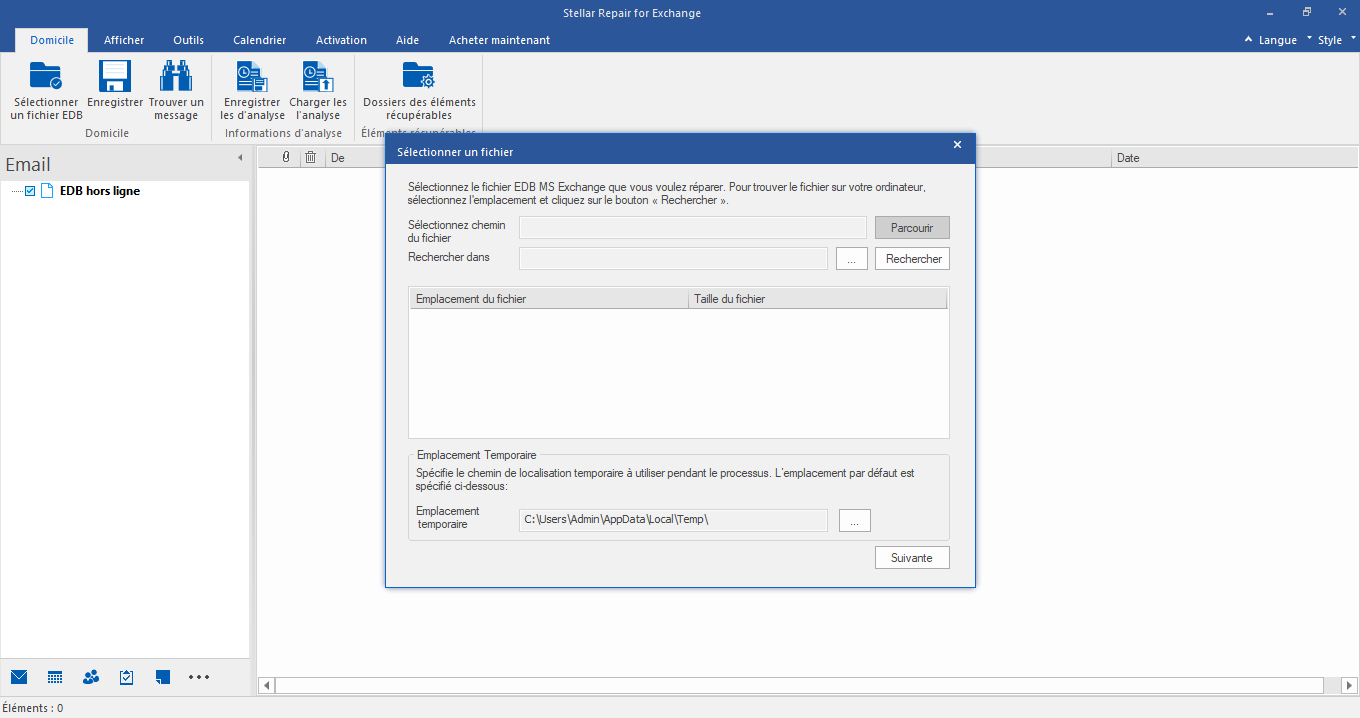Collapse the Email pane arrow
This screenshot has height=718, width=1360.
(x=240, y=158)
